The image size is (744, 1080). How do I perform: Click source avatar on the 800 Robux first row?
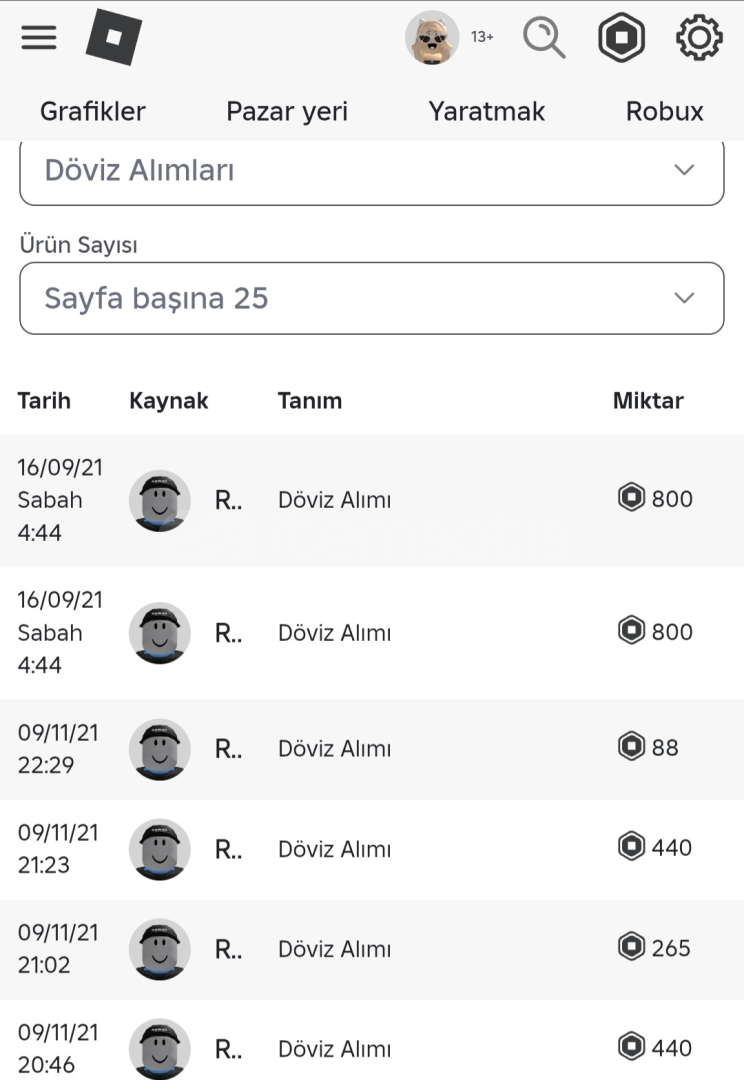[x=160, y=500]
